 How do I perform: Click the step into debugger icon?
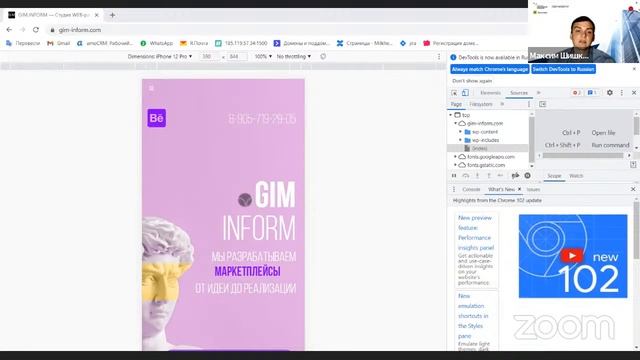pos(477,176)
